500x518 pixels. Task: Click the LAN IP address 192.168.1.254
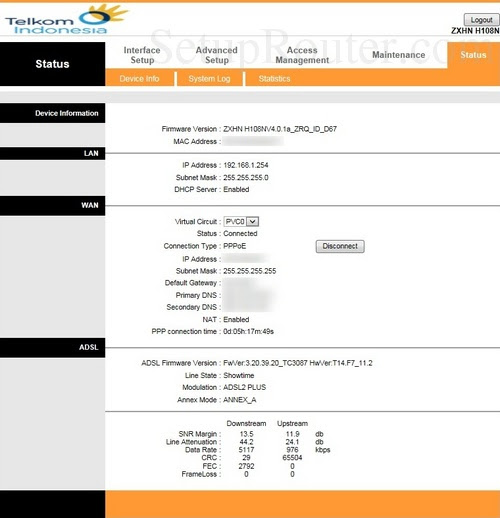click(246, 165)
